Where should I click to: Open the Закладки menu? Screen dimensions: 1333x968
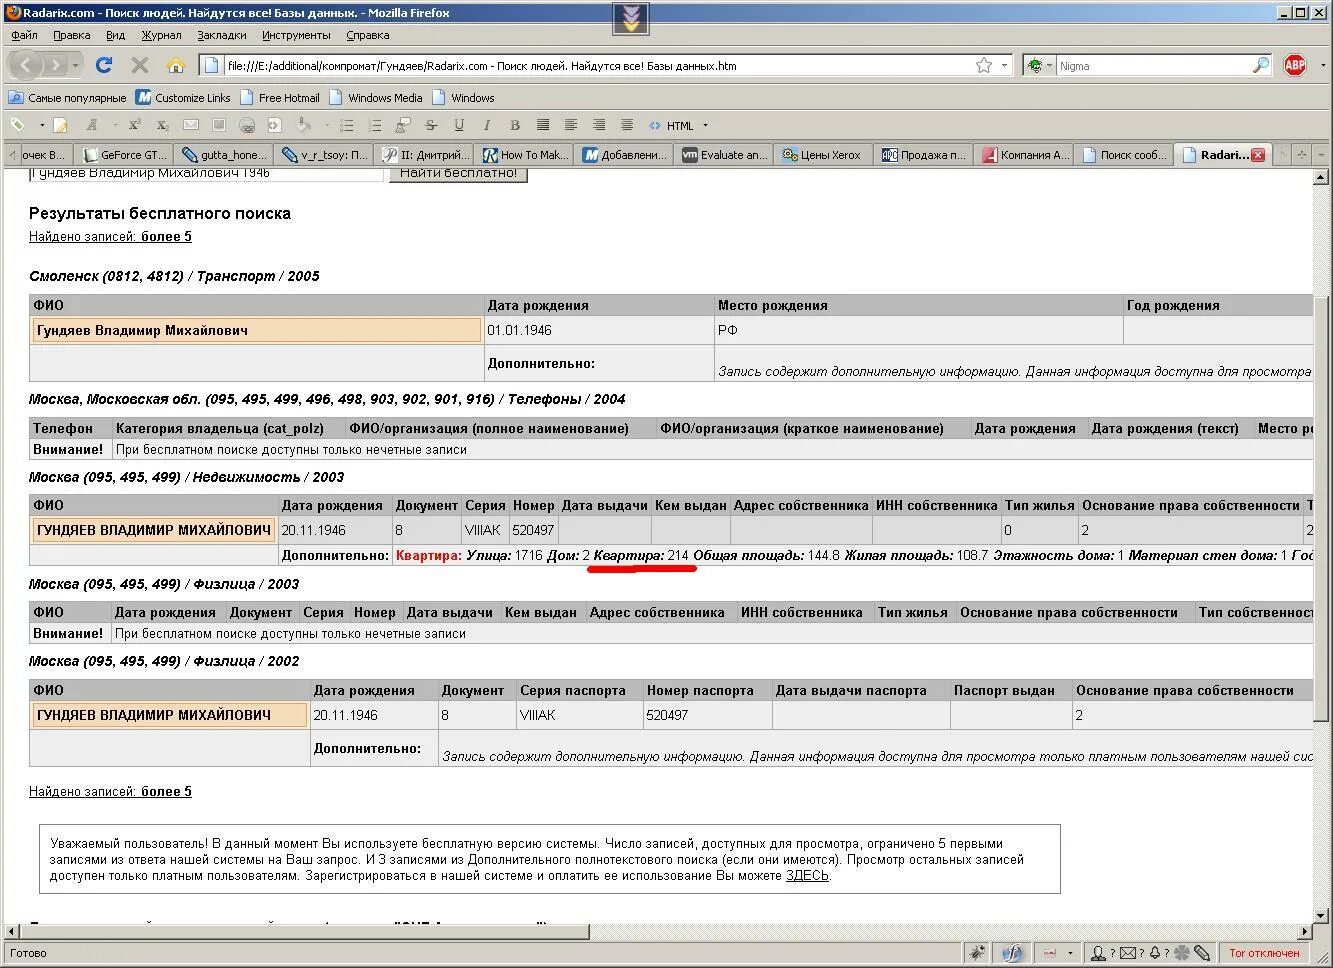click(222, 35)
